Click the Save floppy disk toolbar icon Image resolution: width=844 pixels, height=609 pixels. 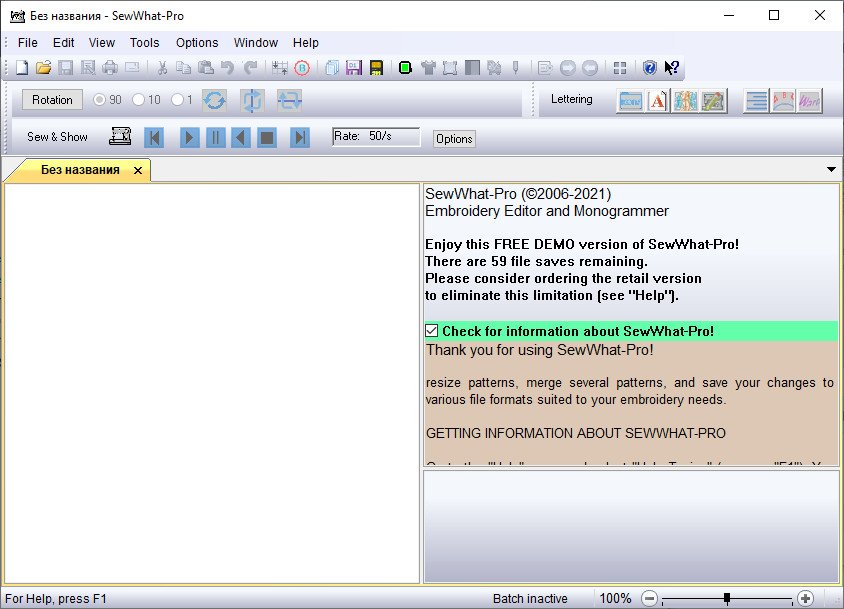(66, 68)
